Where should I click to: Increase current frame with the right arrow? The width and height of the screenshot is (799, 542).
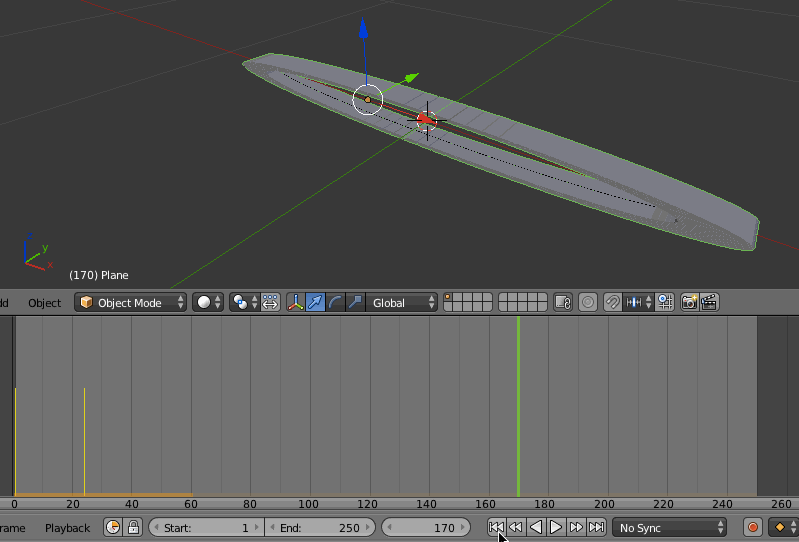click(463, 528)
